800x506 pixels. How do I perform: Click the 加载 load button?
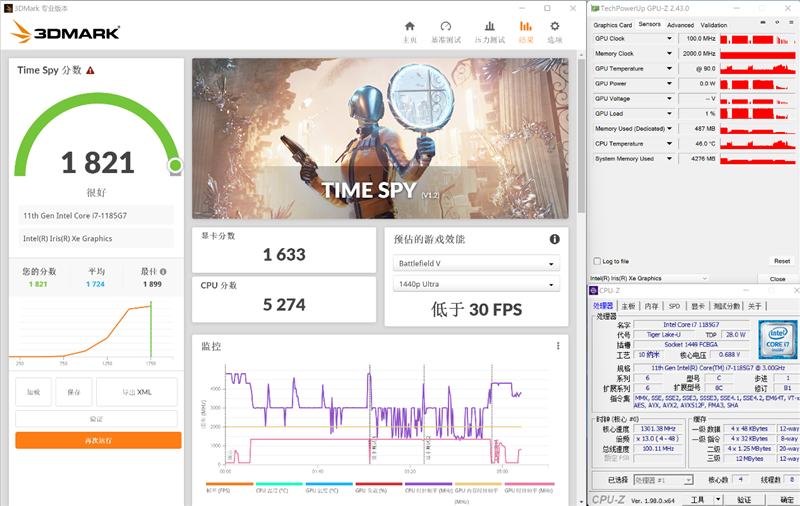pos(34,392)
